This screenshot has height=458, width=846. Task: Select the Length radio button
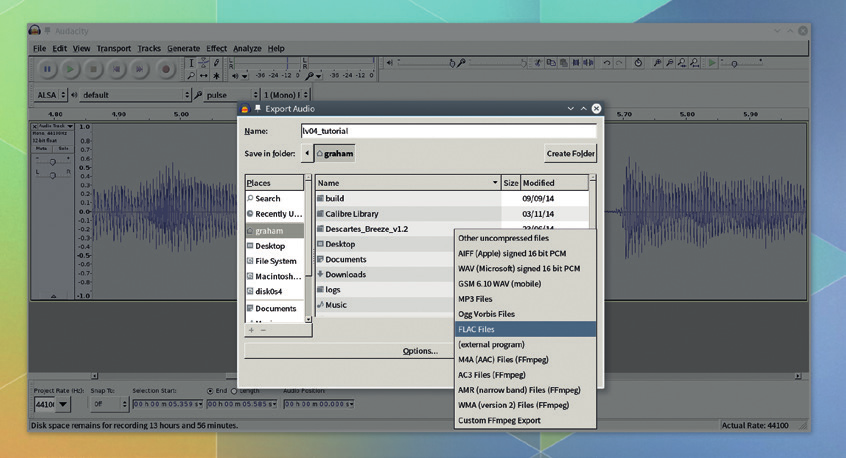coord(234,391)
